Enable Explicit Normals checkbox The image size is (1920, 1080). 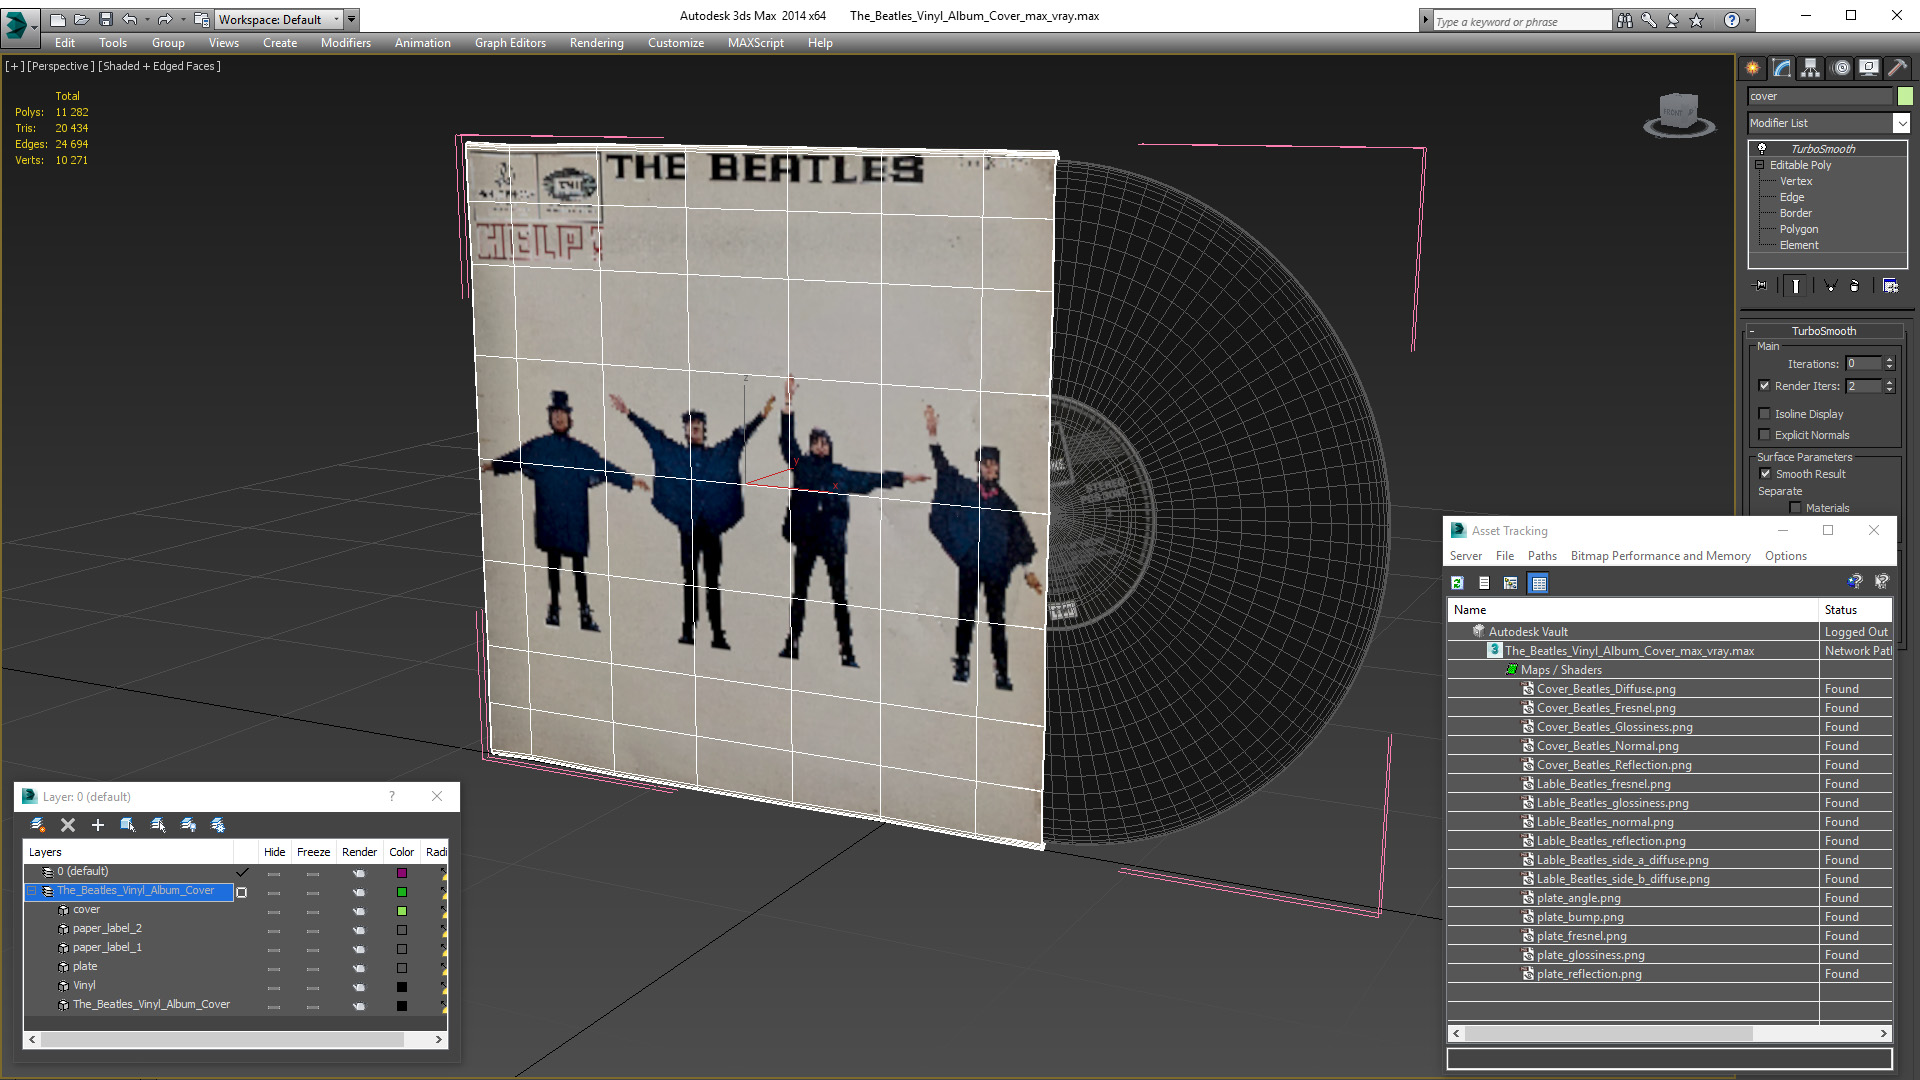tap(1765, 435)
